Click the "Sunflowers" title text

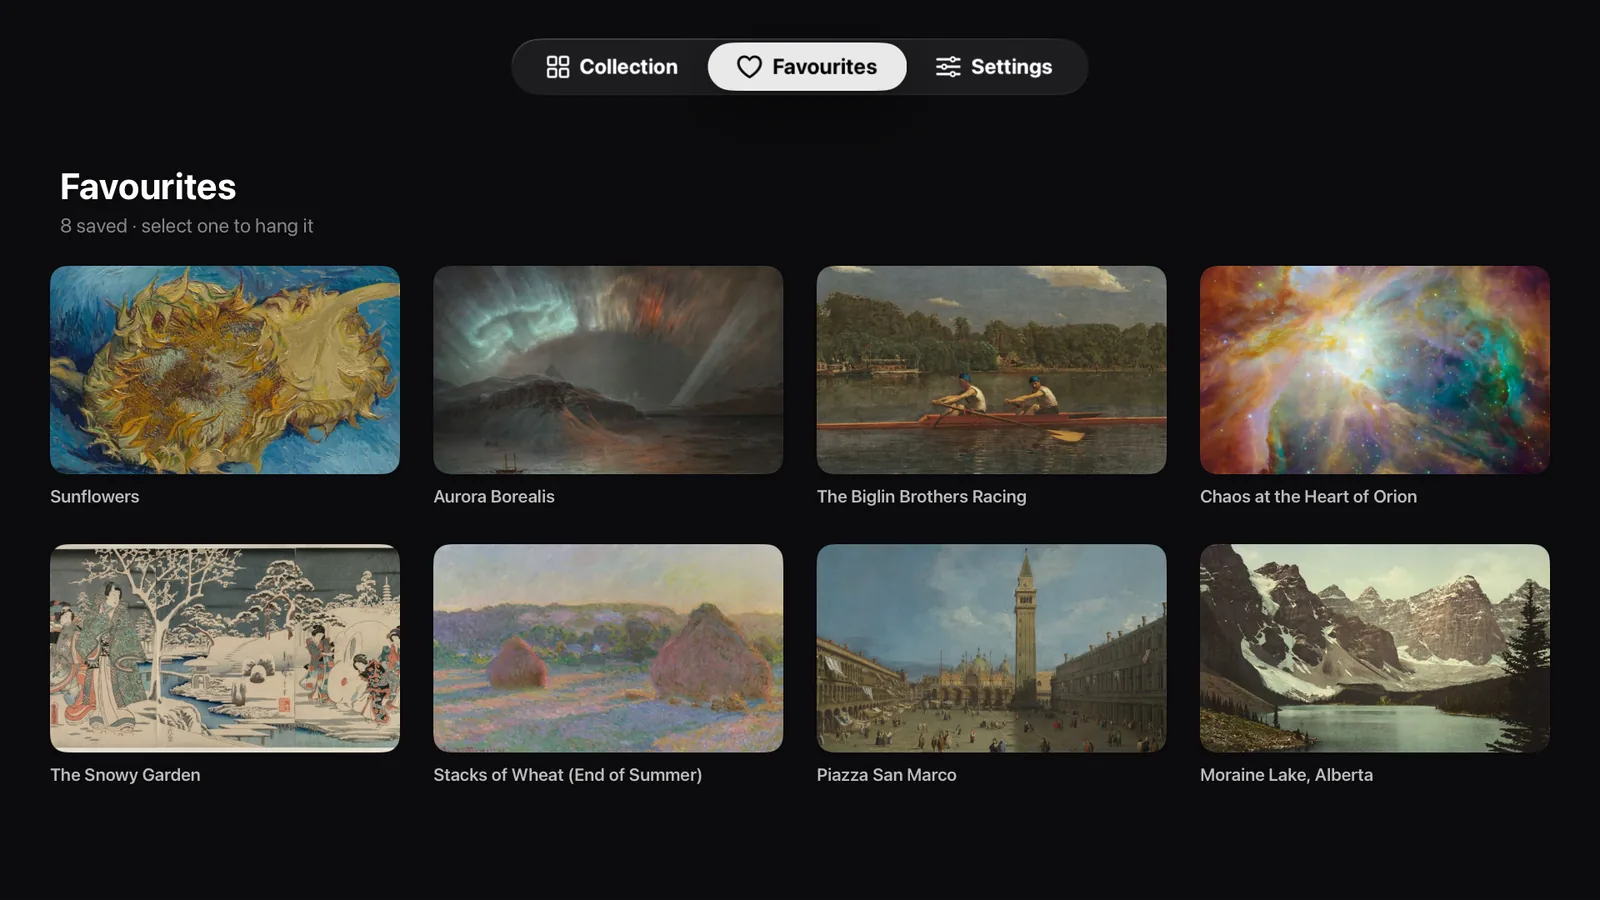pyautogui.click(x=95, y=497)
